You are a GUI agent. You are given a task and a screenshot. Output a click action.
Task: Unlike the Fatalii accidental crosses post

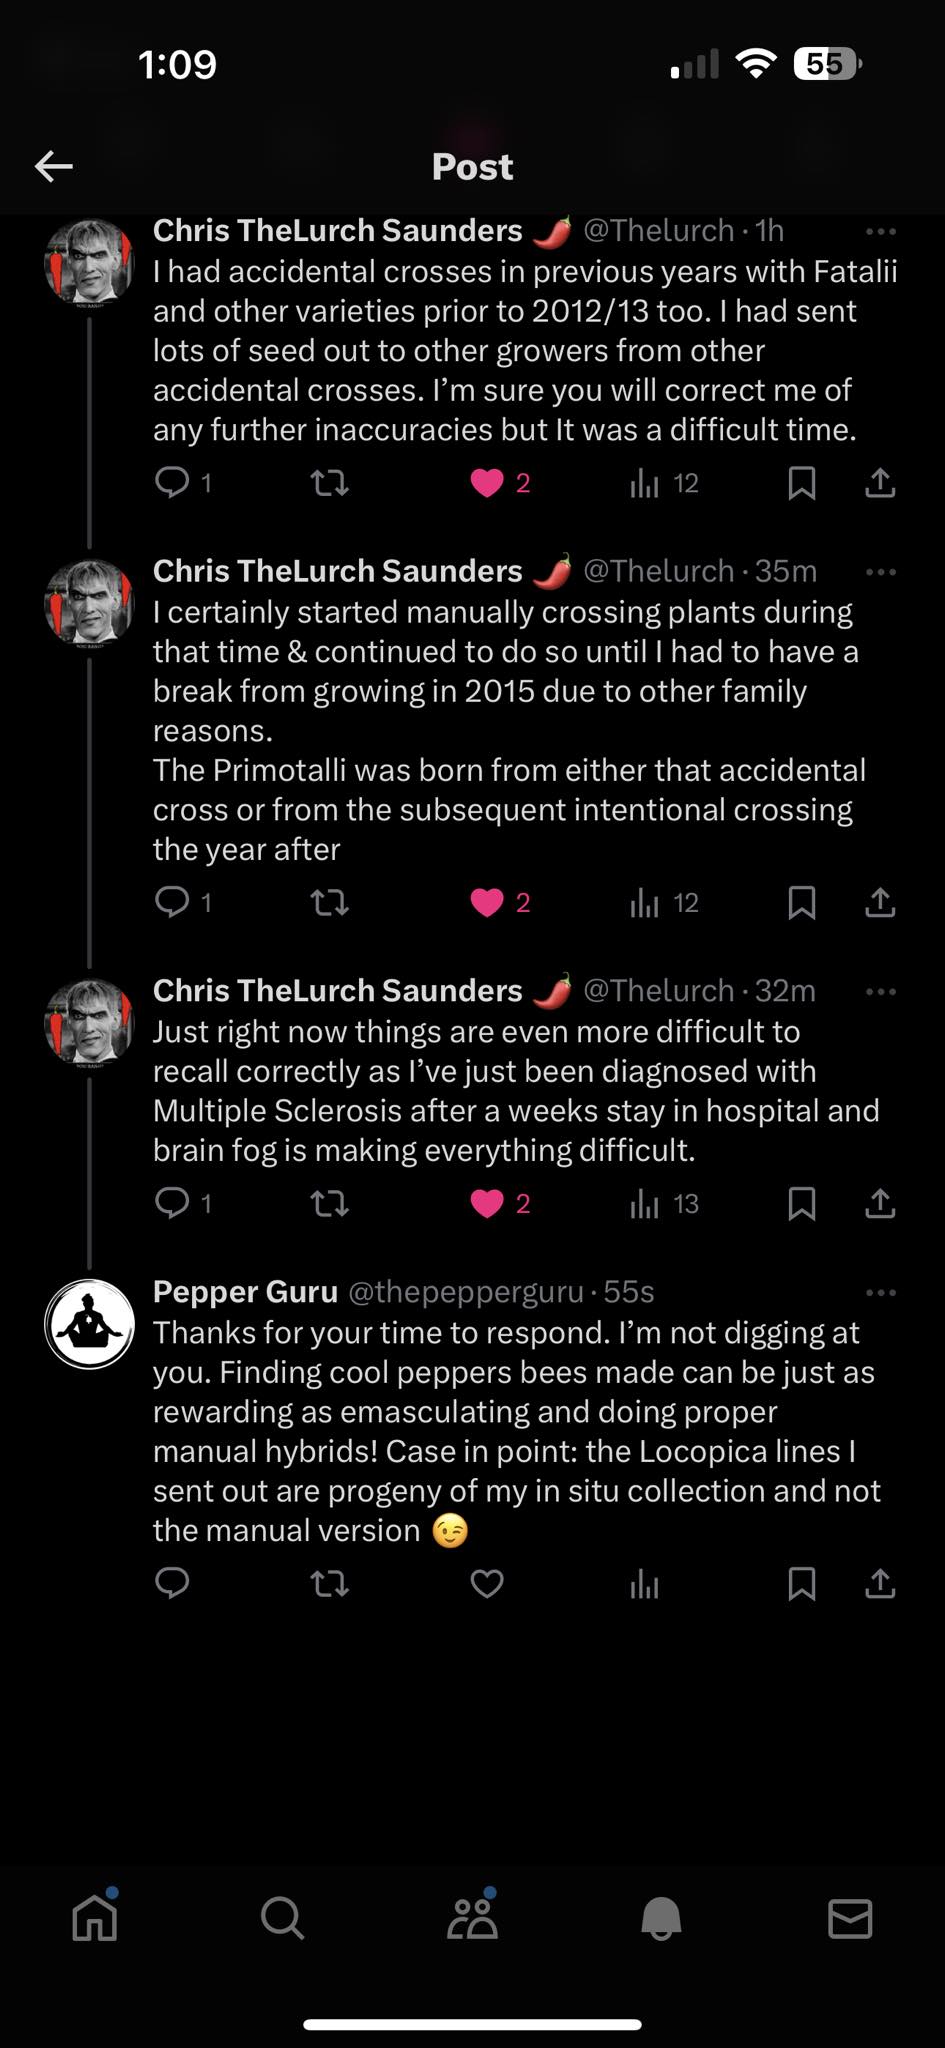click(x=487, y=484)
